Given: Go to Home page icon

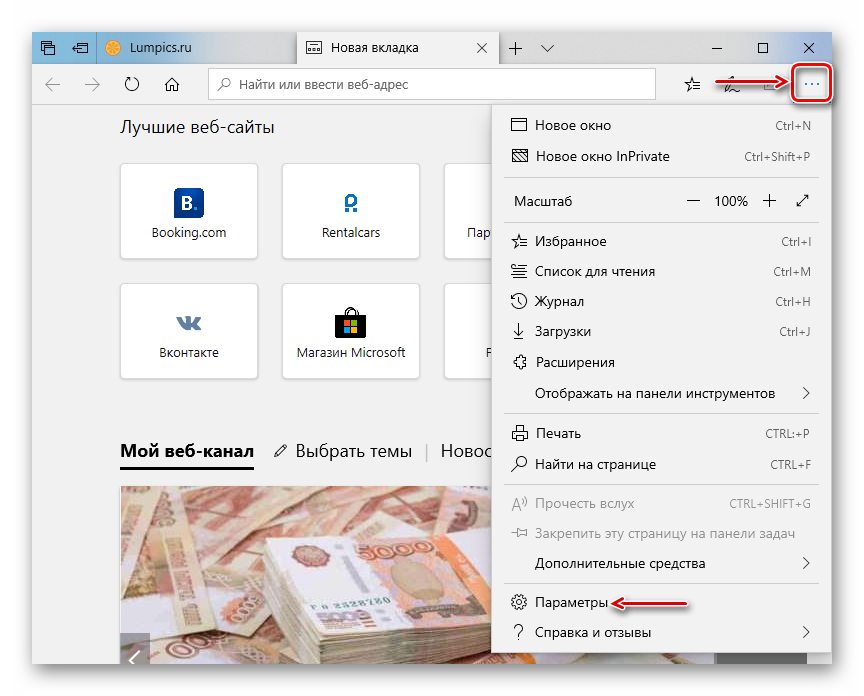Looking at the screenshot, I should pyautogui.click(x=172, y=85).
